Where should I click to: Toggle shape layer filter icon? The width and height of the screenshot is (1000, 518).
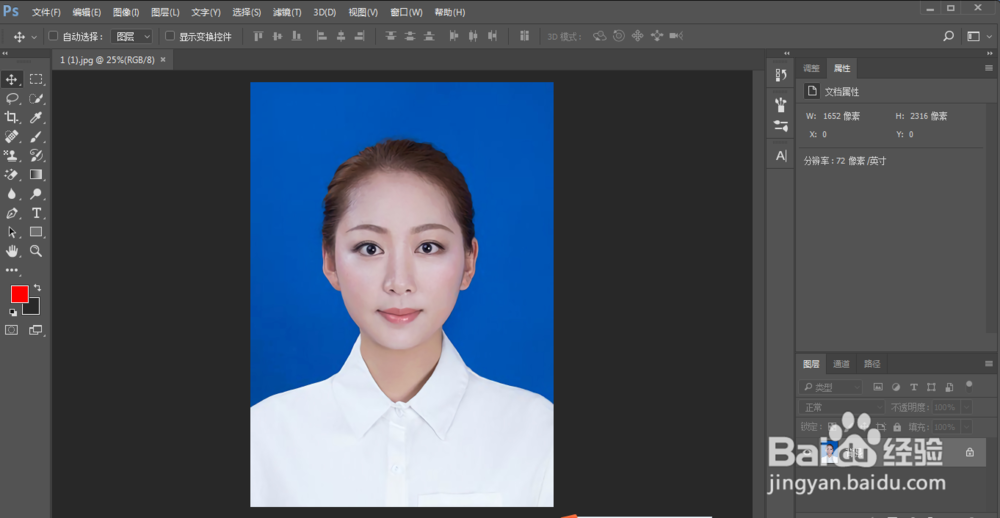coord(931,387)
